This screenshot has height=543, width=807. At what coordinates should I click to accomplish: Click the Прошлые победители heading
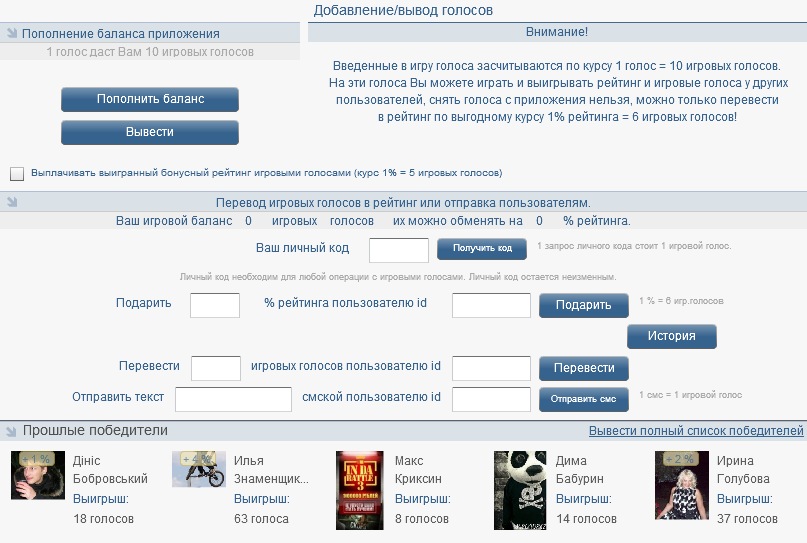[95, 430]
